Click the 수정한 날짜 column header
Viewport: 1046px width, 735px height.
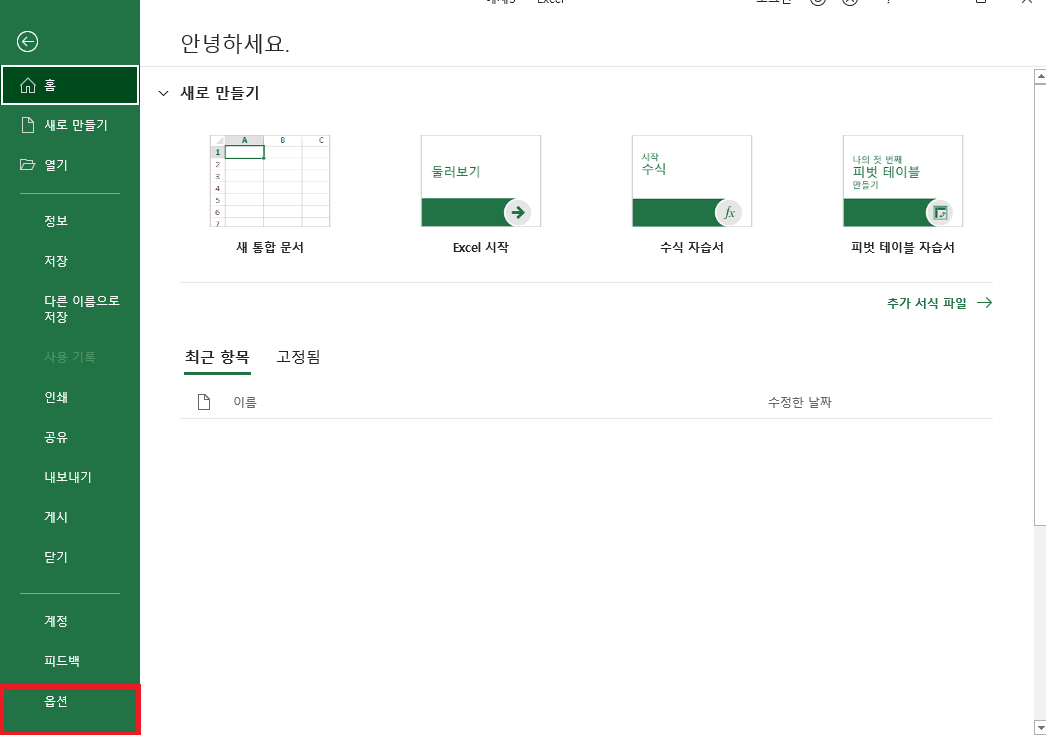point(802,401)
